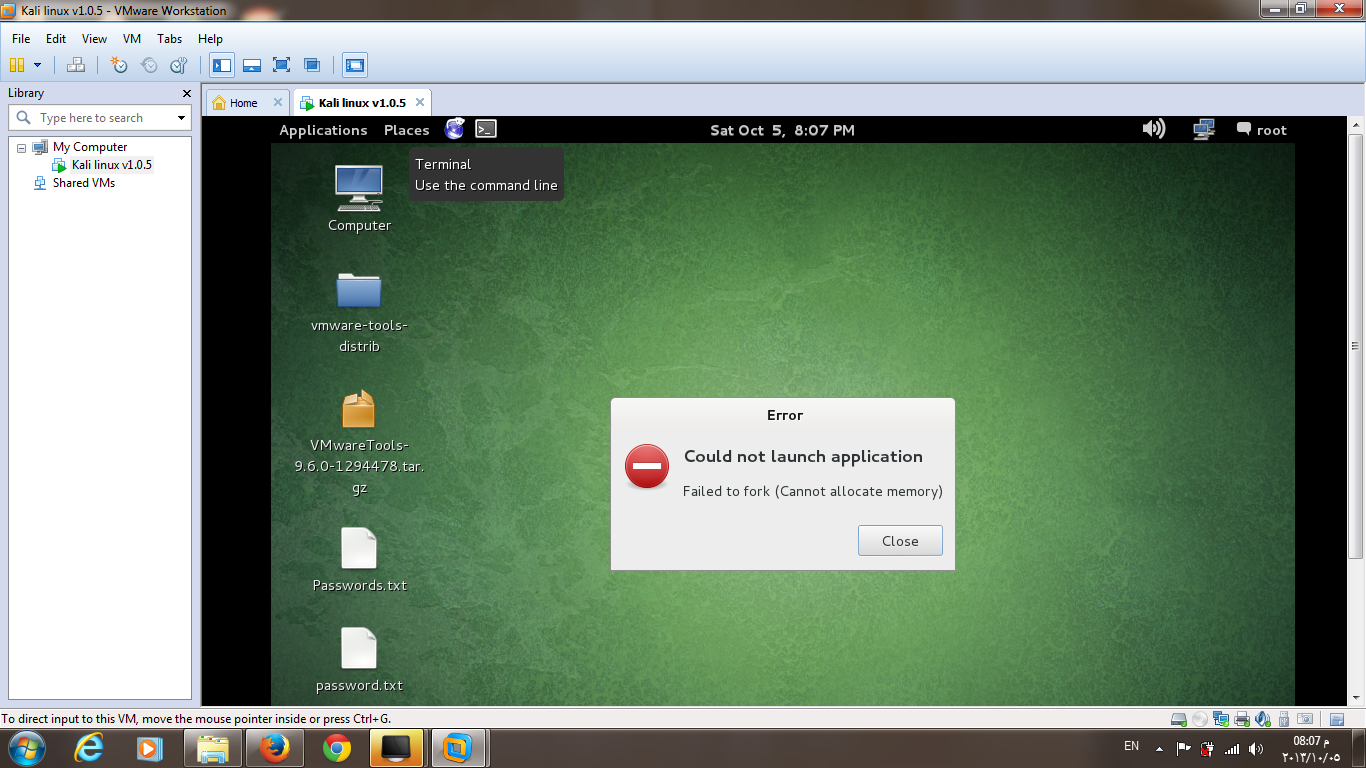The image size is (1366, 768).
Task: Click the Windows tray volume speaker icon
Action: (x=1256, y=748)
